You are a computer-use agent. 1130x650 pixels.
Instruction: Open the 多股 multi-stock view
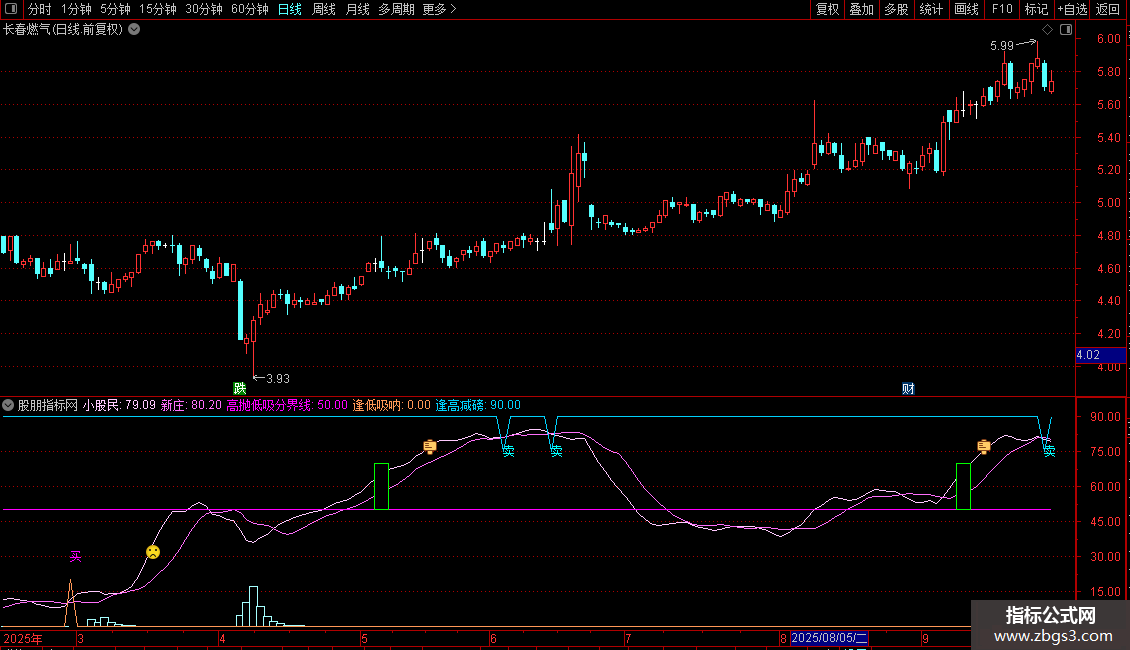[896, 9]
